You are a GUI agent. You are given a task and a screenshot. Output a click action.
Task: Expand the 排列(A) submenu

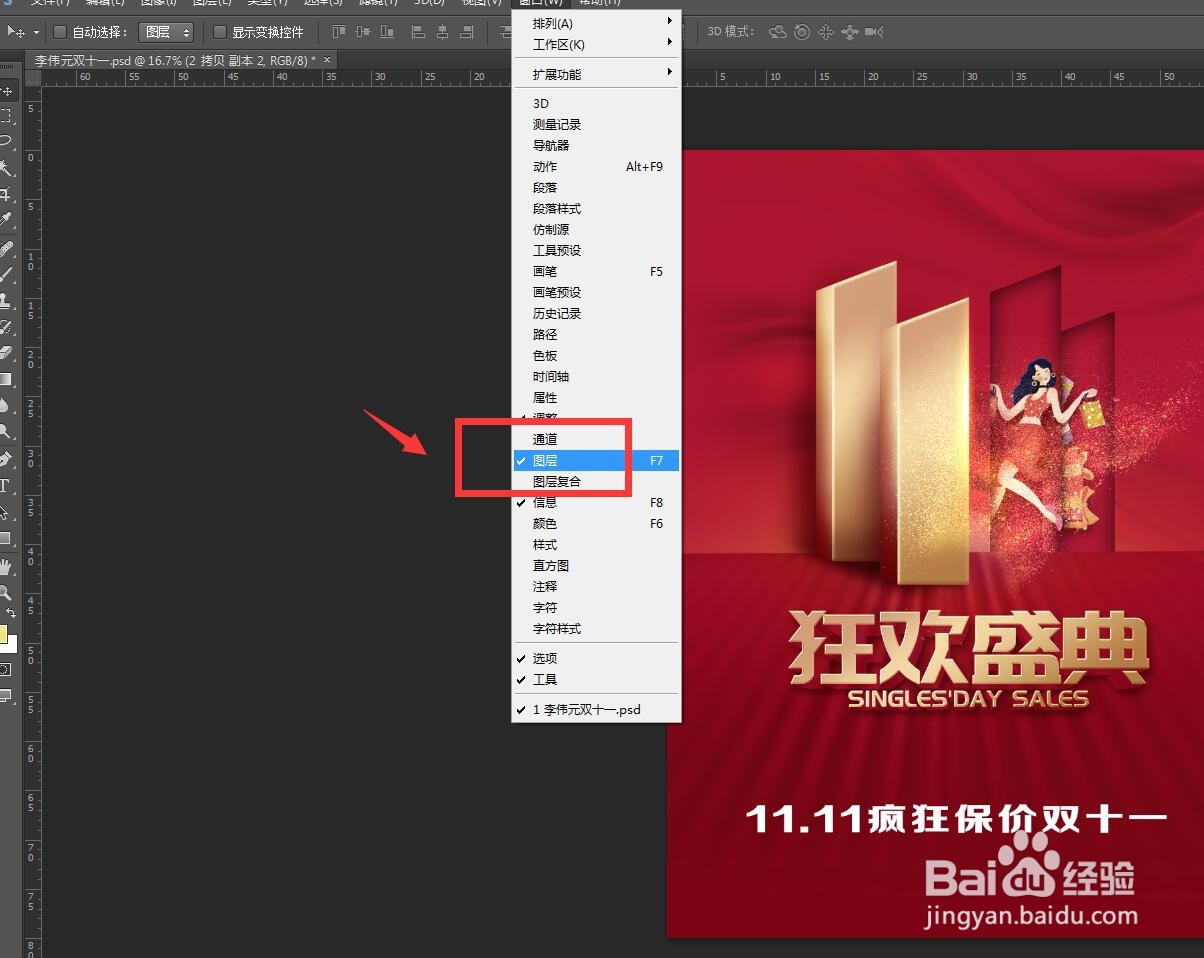(596, 23)
